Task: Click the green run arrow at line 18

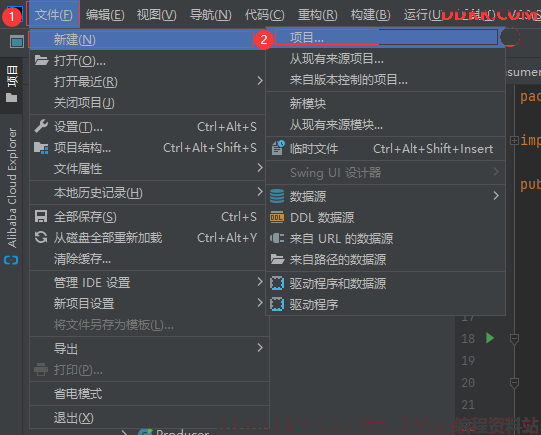Action: click(x=490, y=338)
